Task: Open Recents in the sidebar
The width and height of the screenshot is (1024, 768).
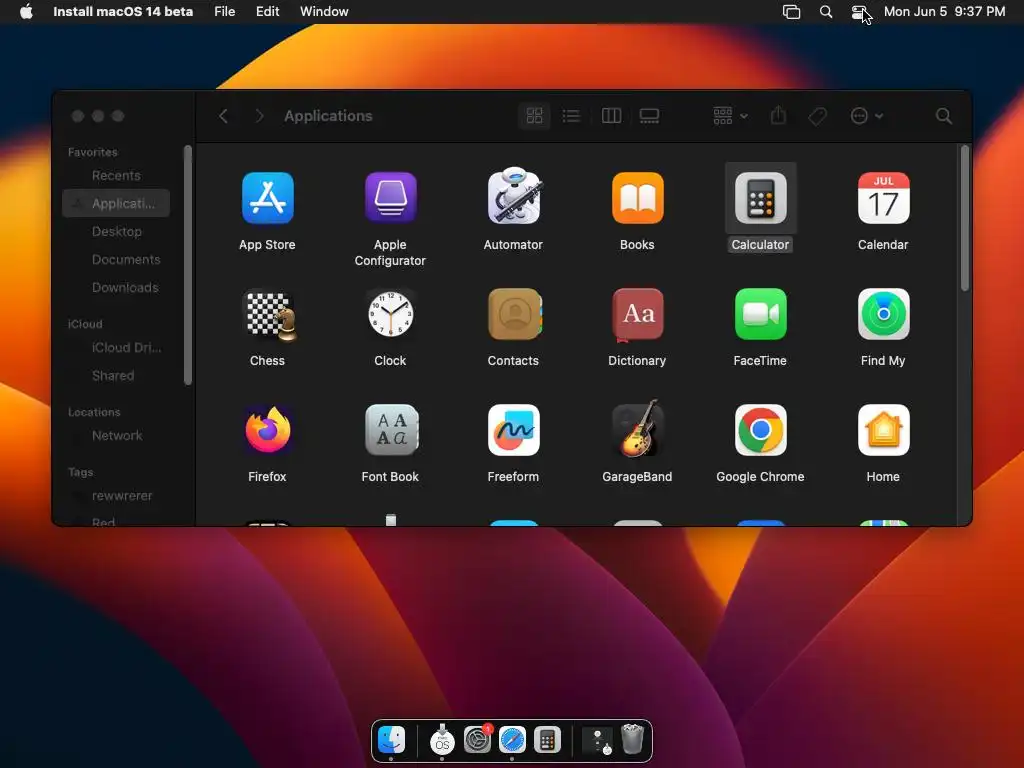Action: (116, 175)
